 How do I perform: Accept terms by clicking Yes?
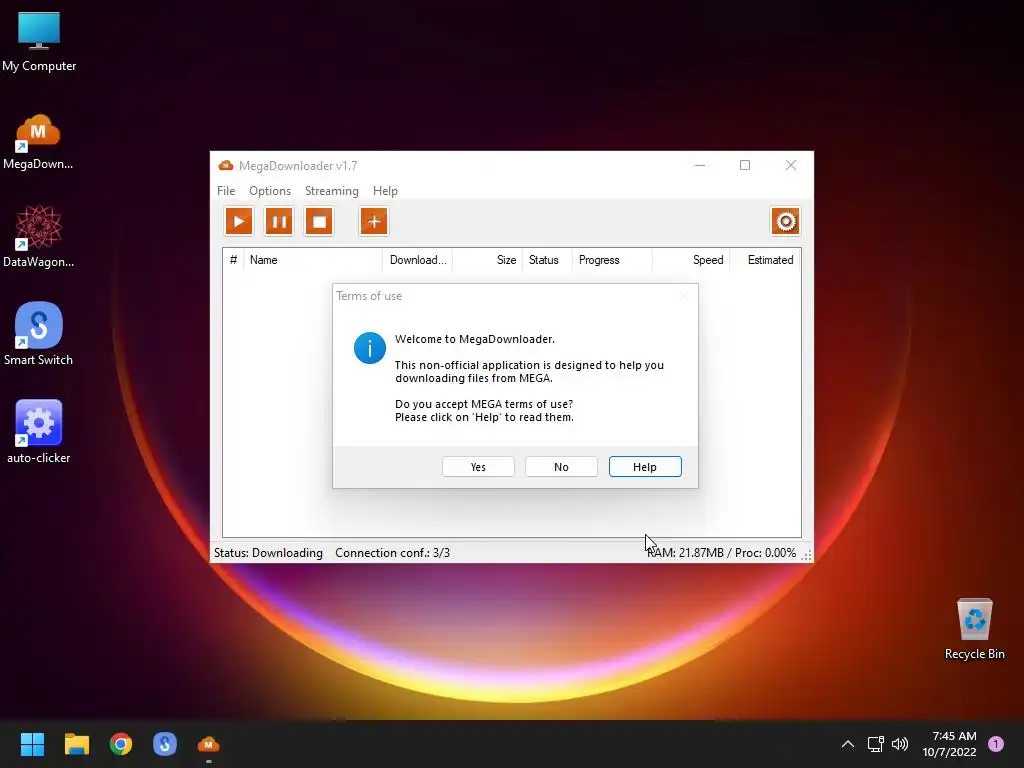(478, 467)
